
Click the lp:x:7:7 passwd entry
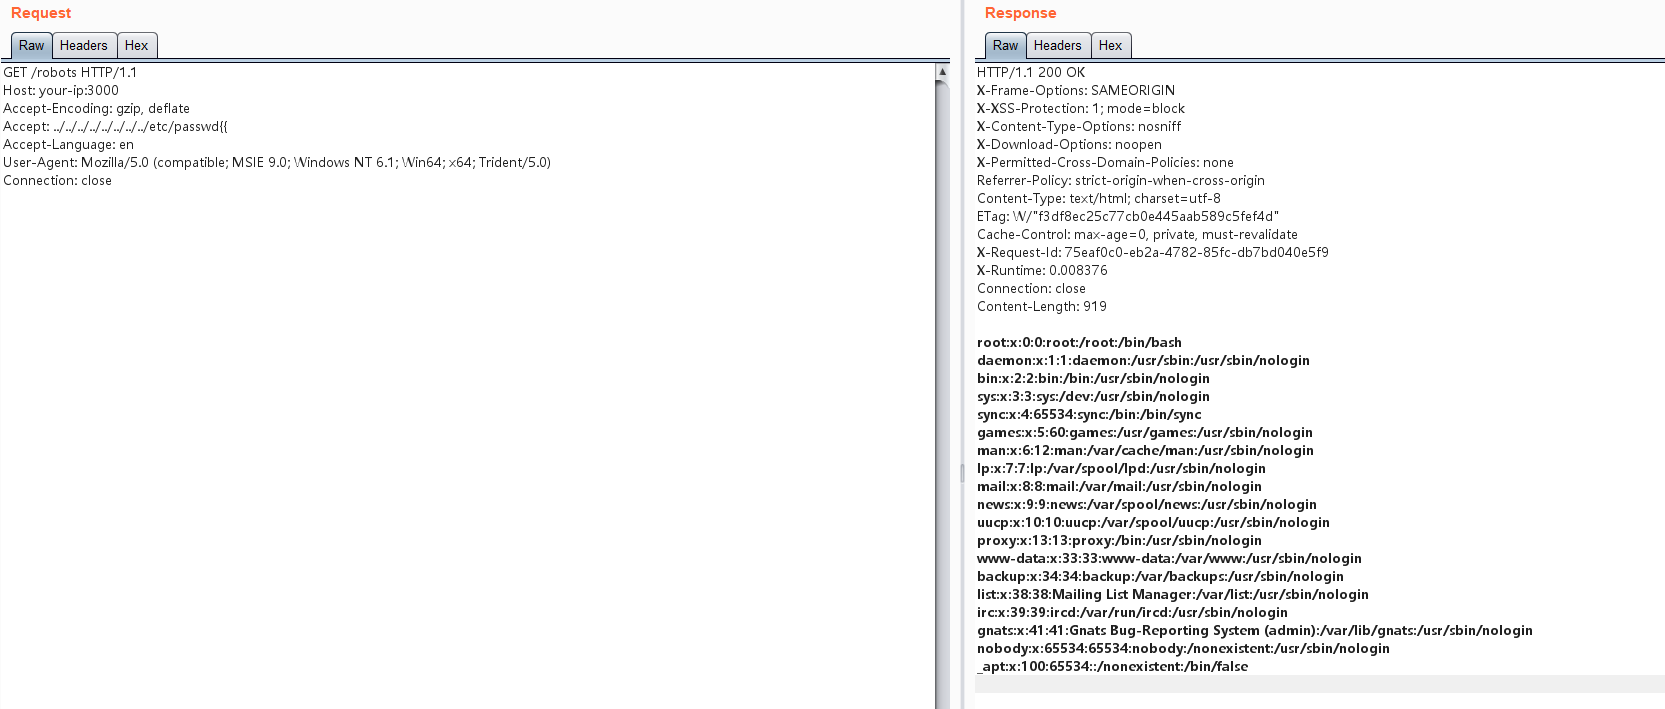pos(1121,469)
